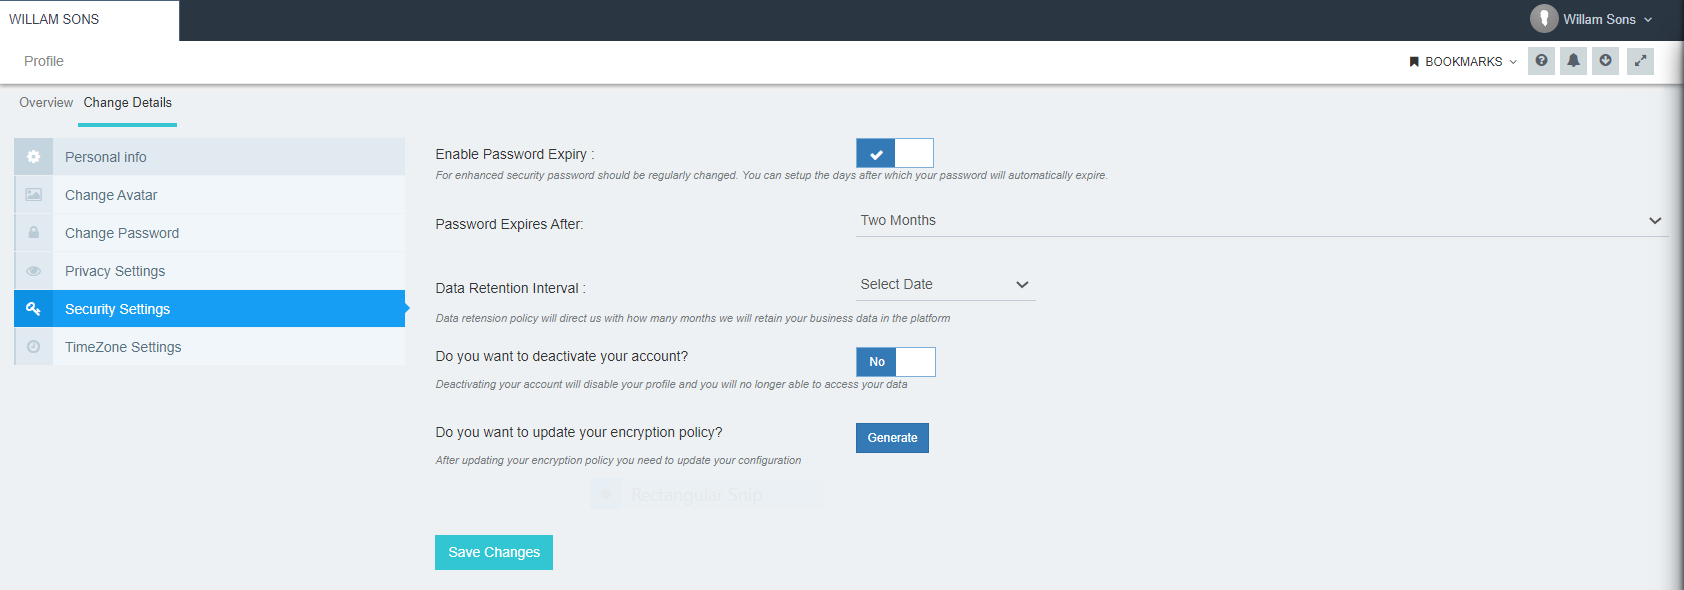
Task: Click the picture icon beside Change Avatar
Action: click(x=33, y=195)
